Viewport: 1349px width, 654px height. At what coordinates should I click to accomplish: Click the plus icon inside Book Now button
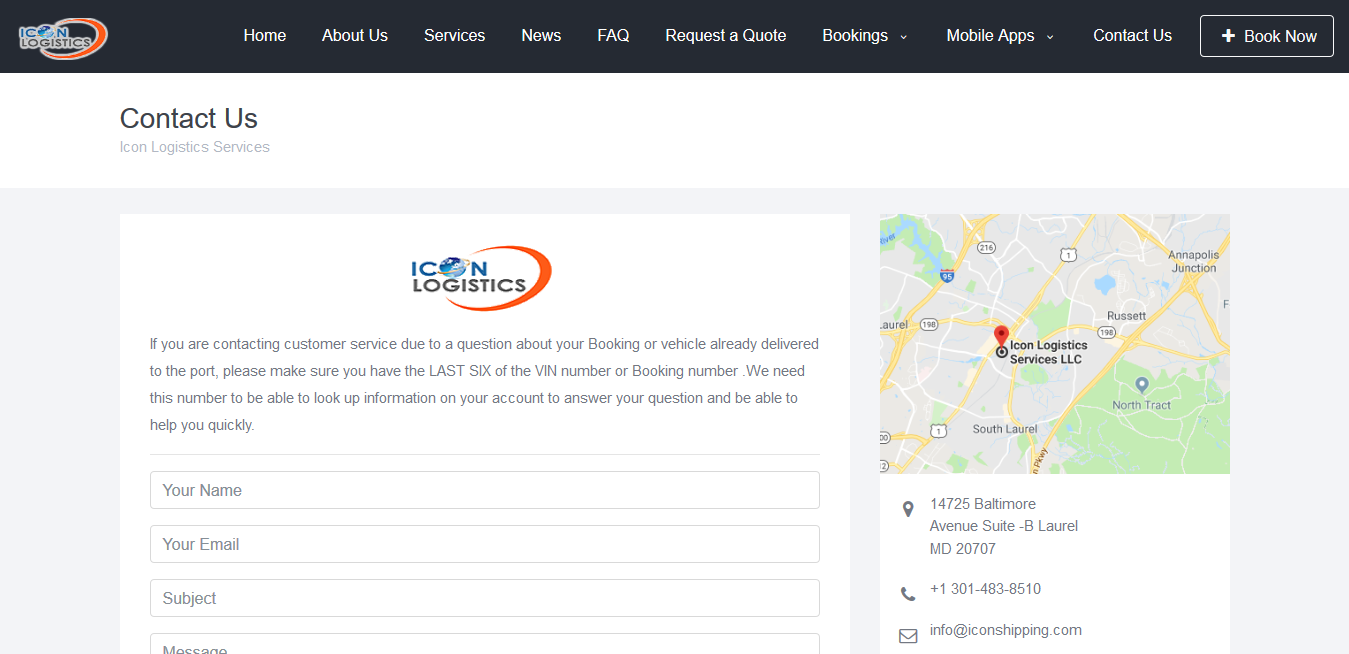pyautogui.click(x=1225, y=35)
